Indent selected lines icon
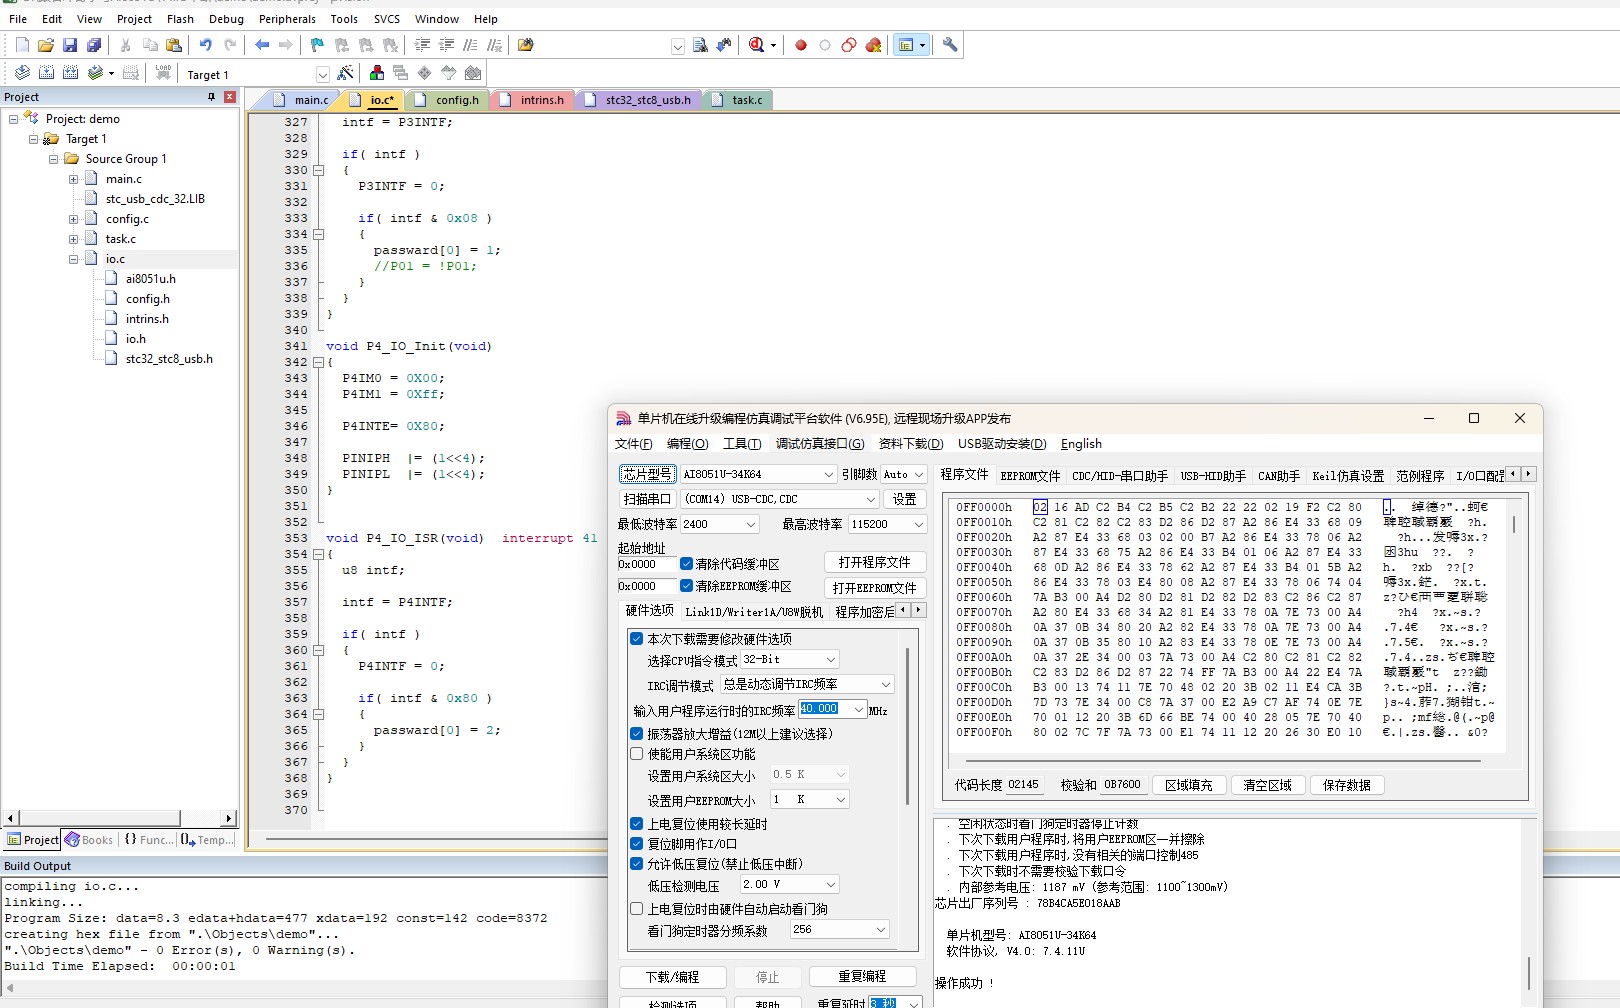 [422, 45]
